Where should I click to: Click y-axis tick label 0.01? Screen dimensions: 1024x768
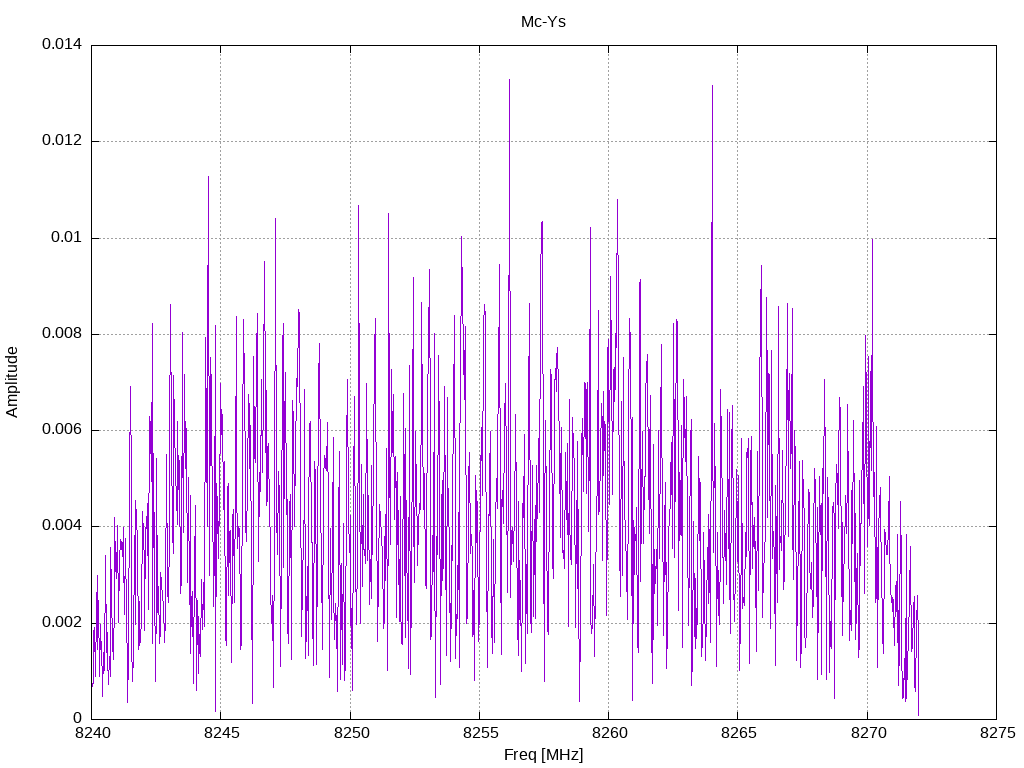(67, 237)
